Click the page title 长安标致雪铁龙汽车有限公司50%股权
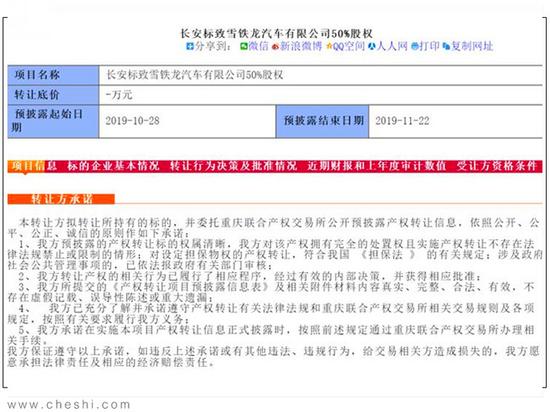The image size is (550, 412). click(276, 34)
